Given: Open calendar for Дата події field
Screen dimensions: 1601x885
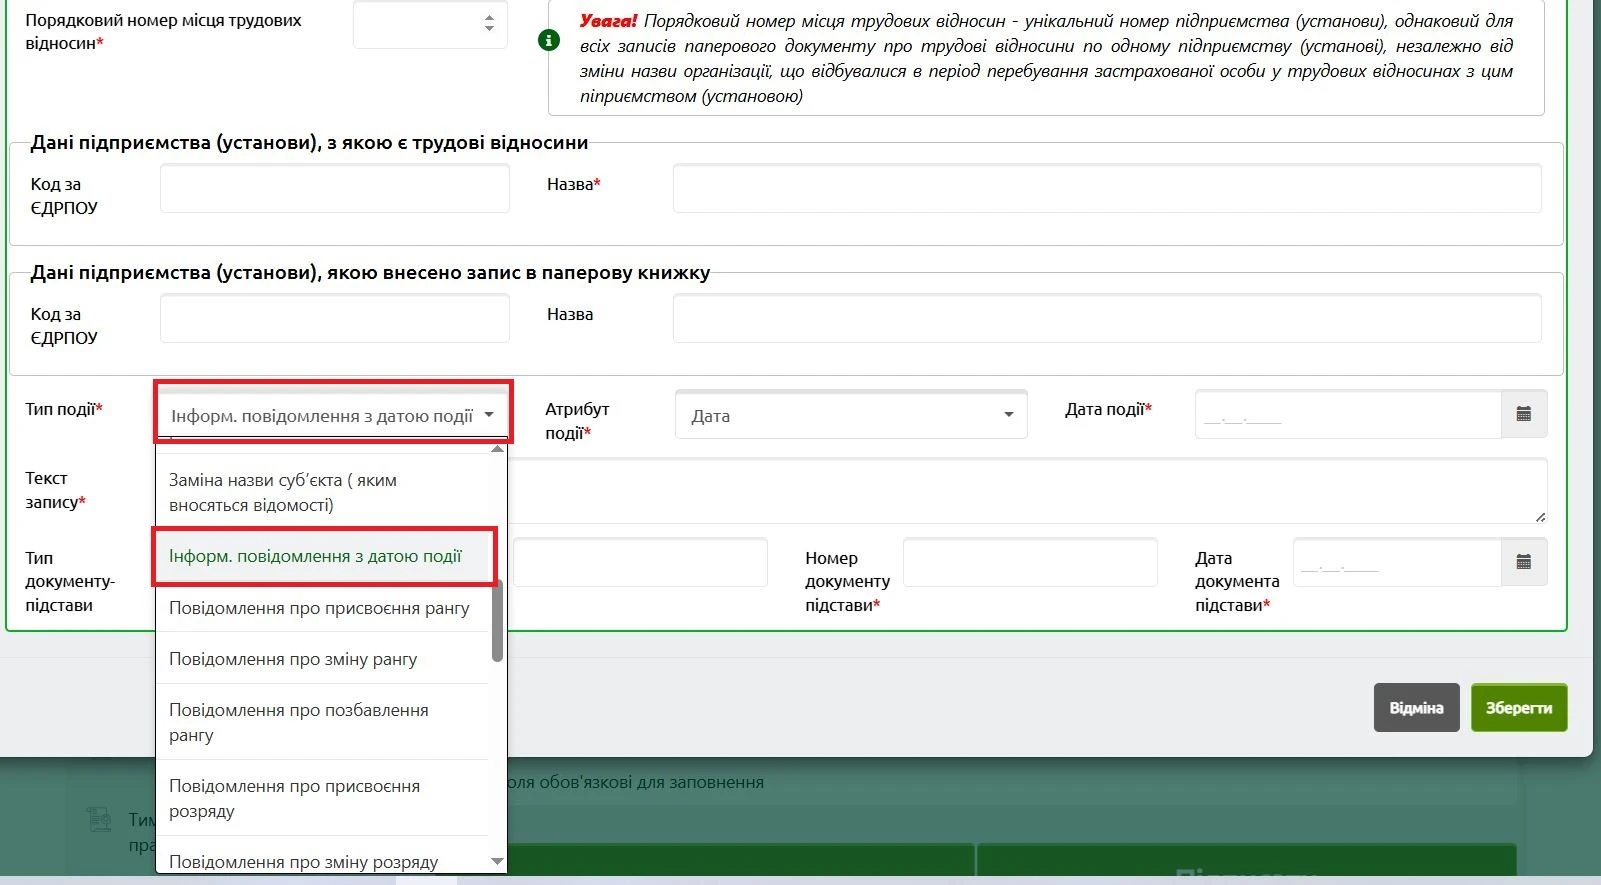Looking at the screenshot, I should (1523, 414).
